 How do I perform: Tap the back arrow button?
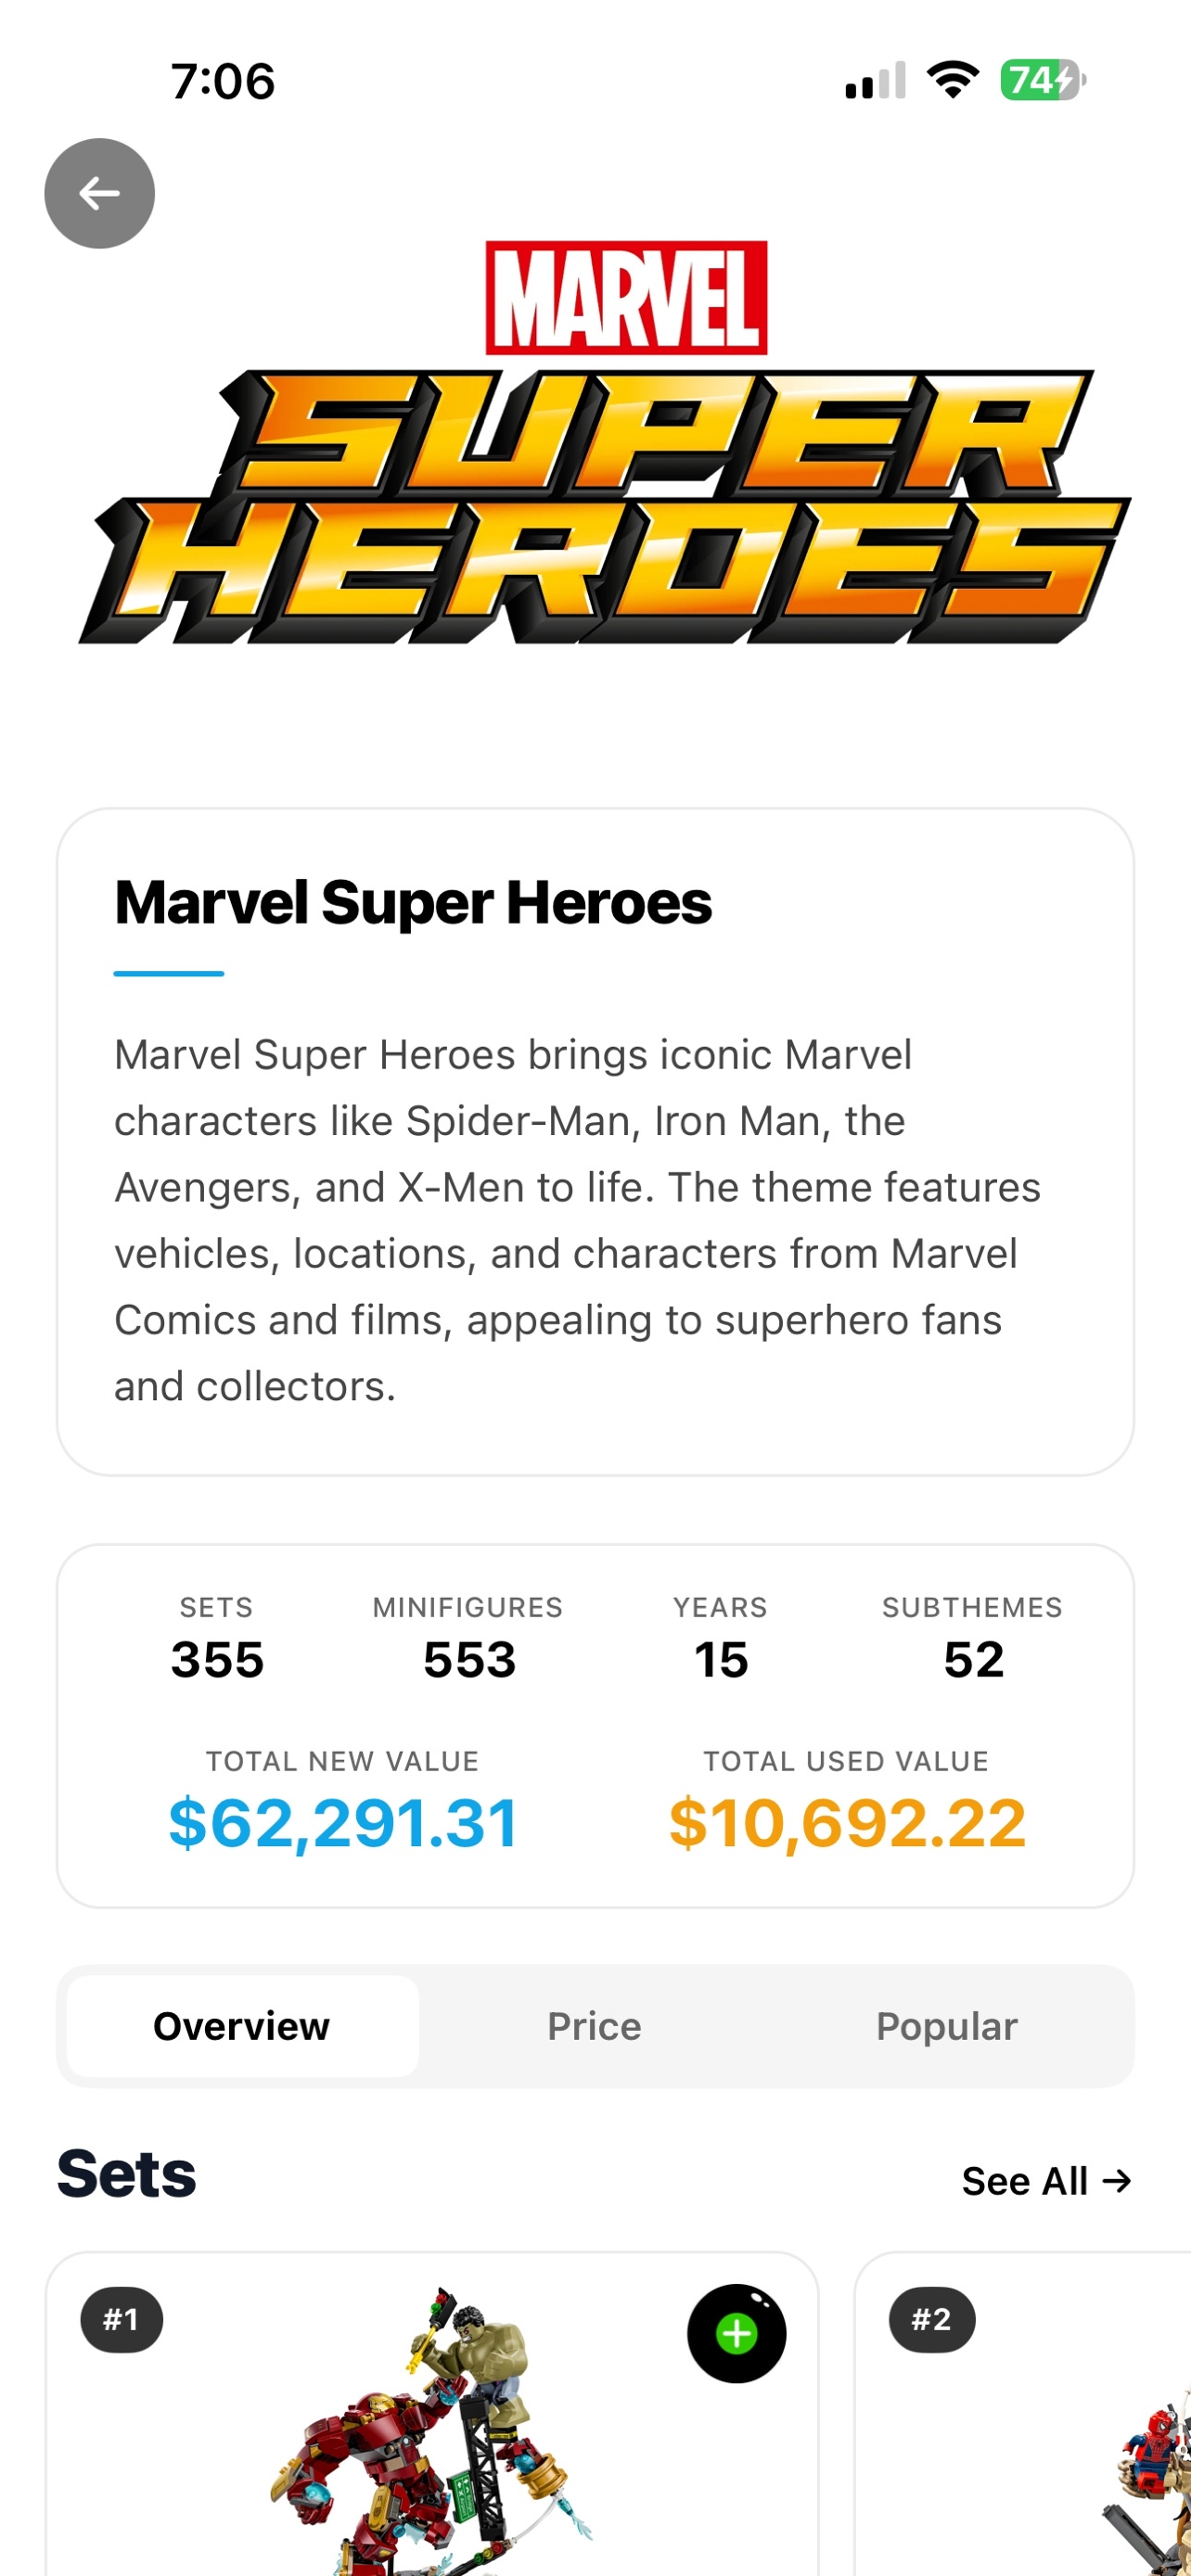tap(99, 193)
